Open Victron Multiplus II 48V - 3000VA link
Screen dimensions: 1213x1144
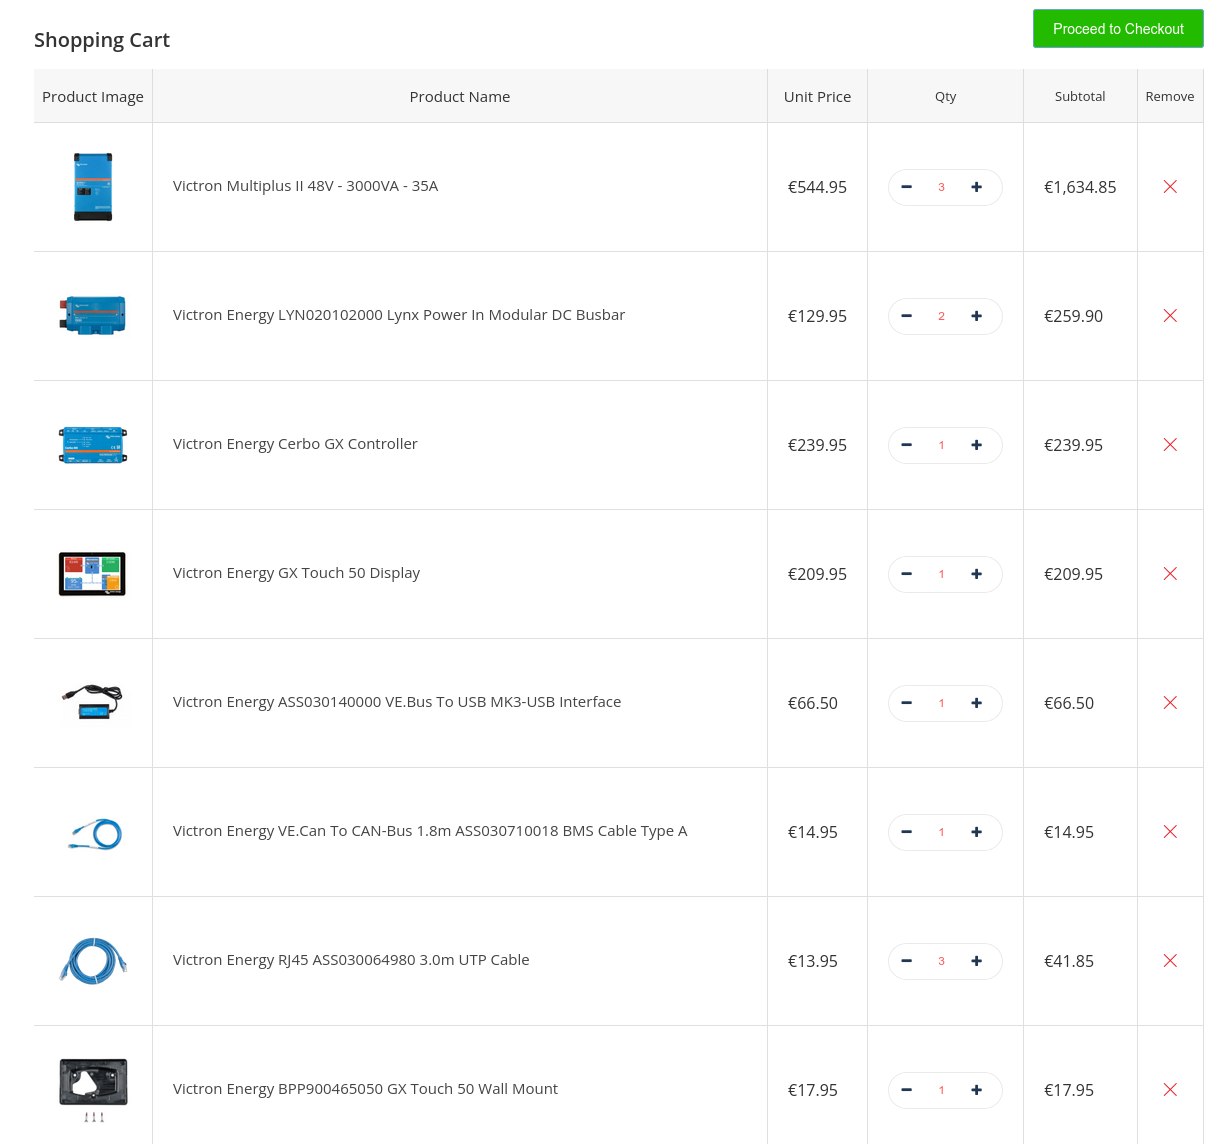pyautogui.click(x=305, y=186)
